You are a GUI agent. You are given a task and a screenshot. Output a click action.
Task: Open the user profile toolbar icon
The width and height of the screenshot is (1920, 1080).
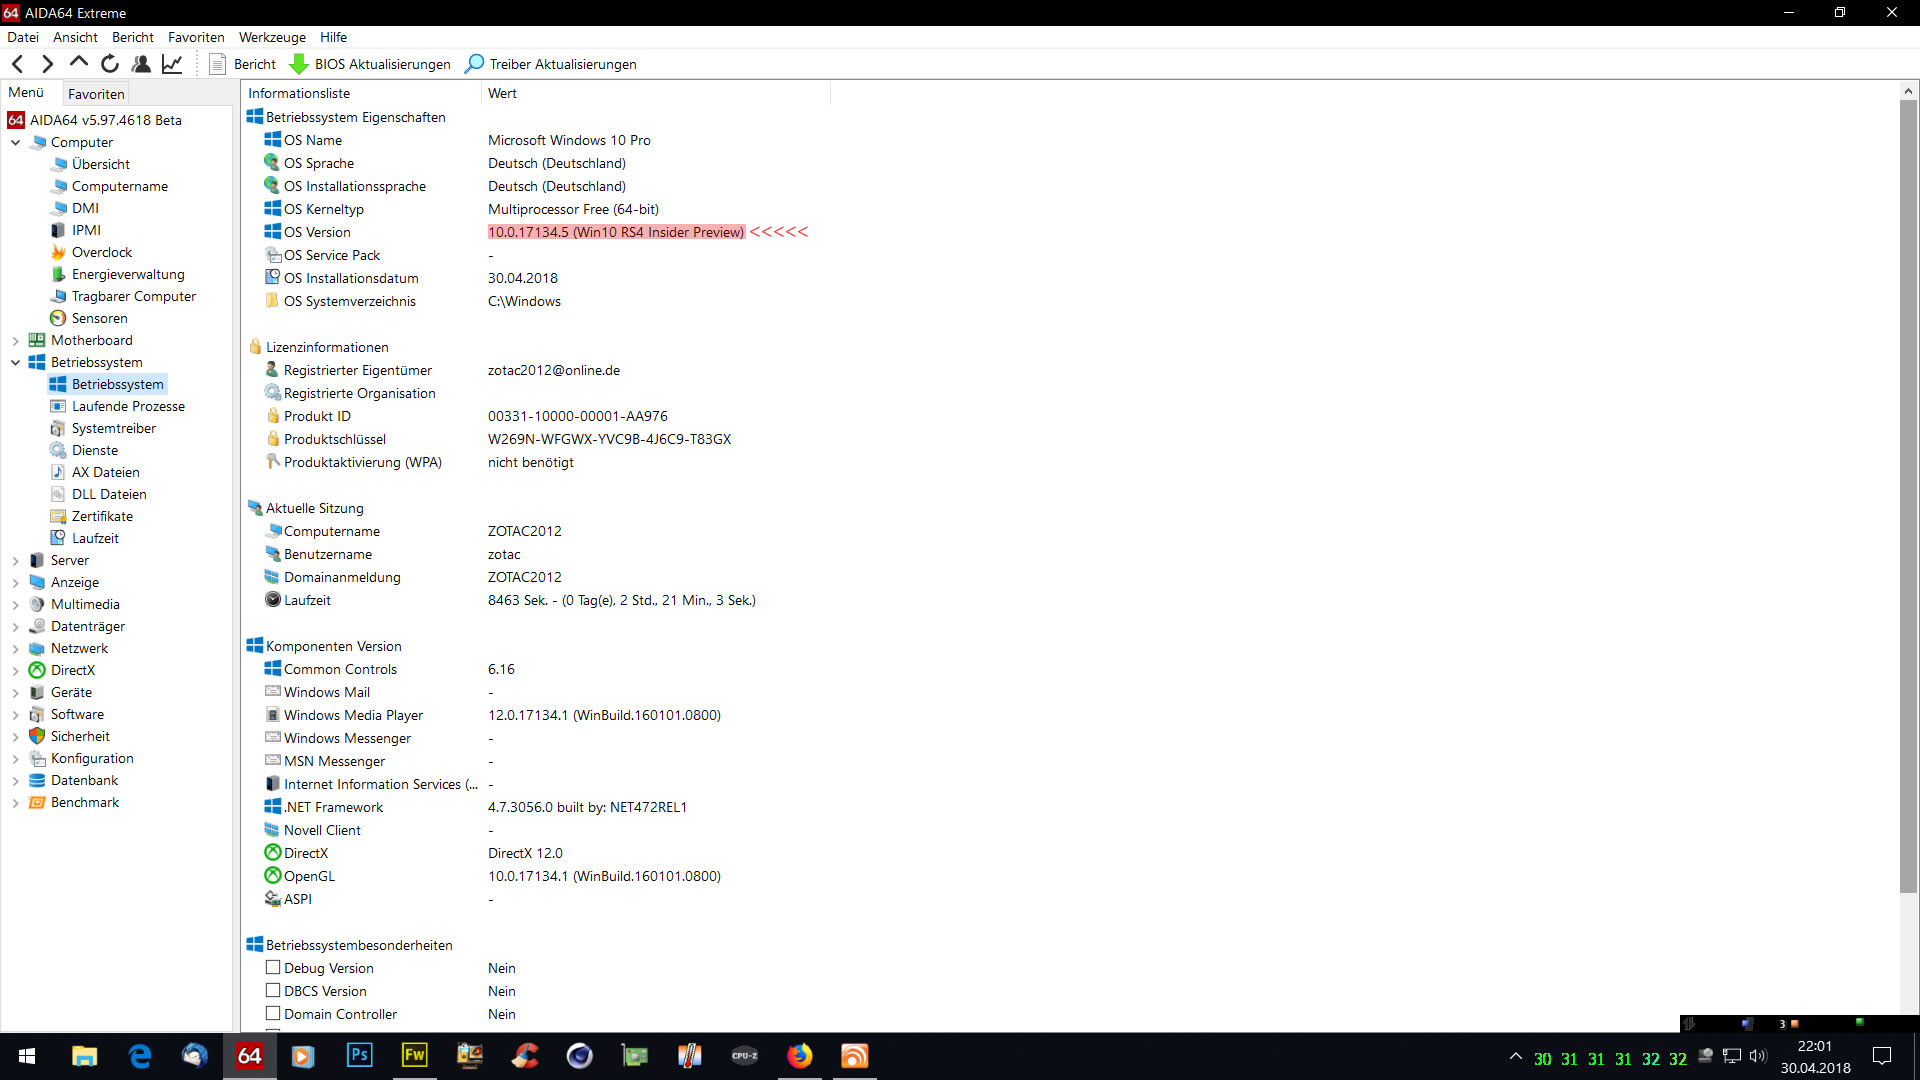pyautogui.click(x=141, y=64)
